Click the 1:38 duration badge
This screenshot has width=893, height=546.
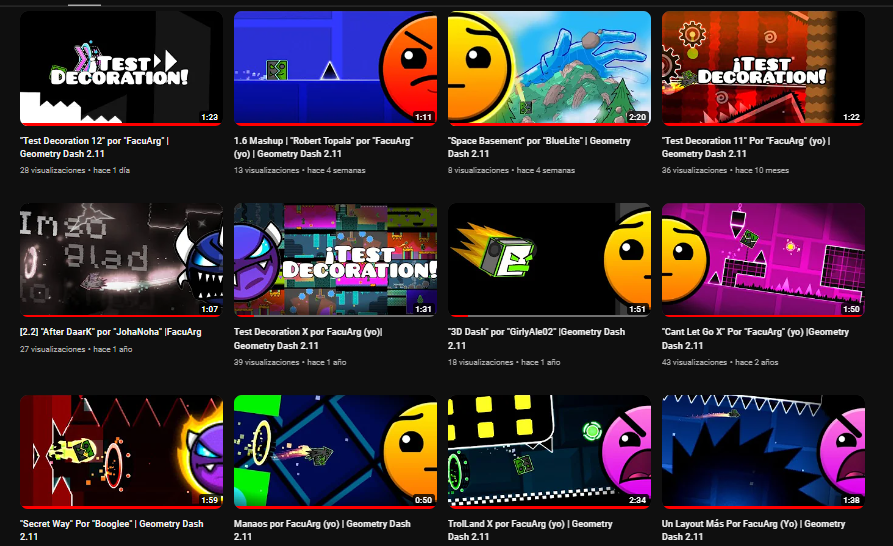(851, 500)
